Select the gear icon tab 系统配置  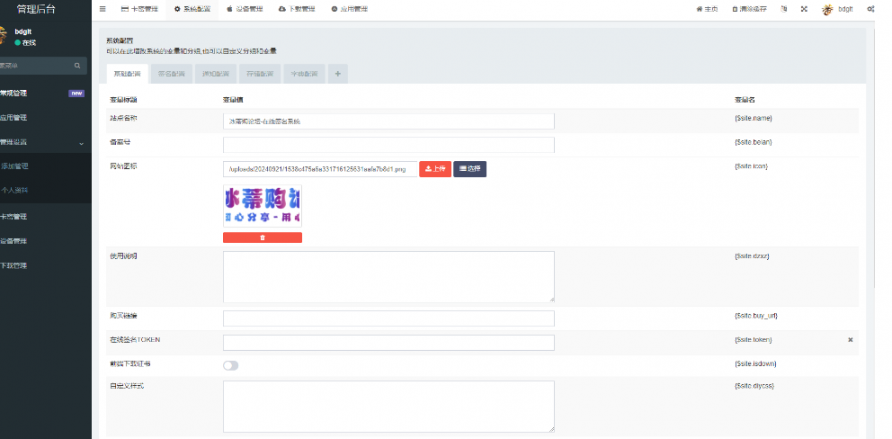point(192,9)
